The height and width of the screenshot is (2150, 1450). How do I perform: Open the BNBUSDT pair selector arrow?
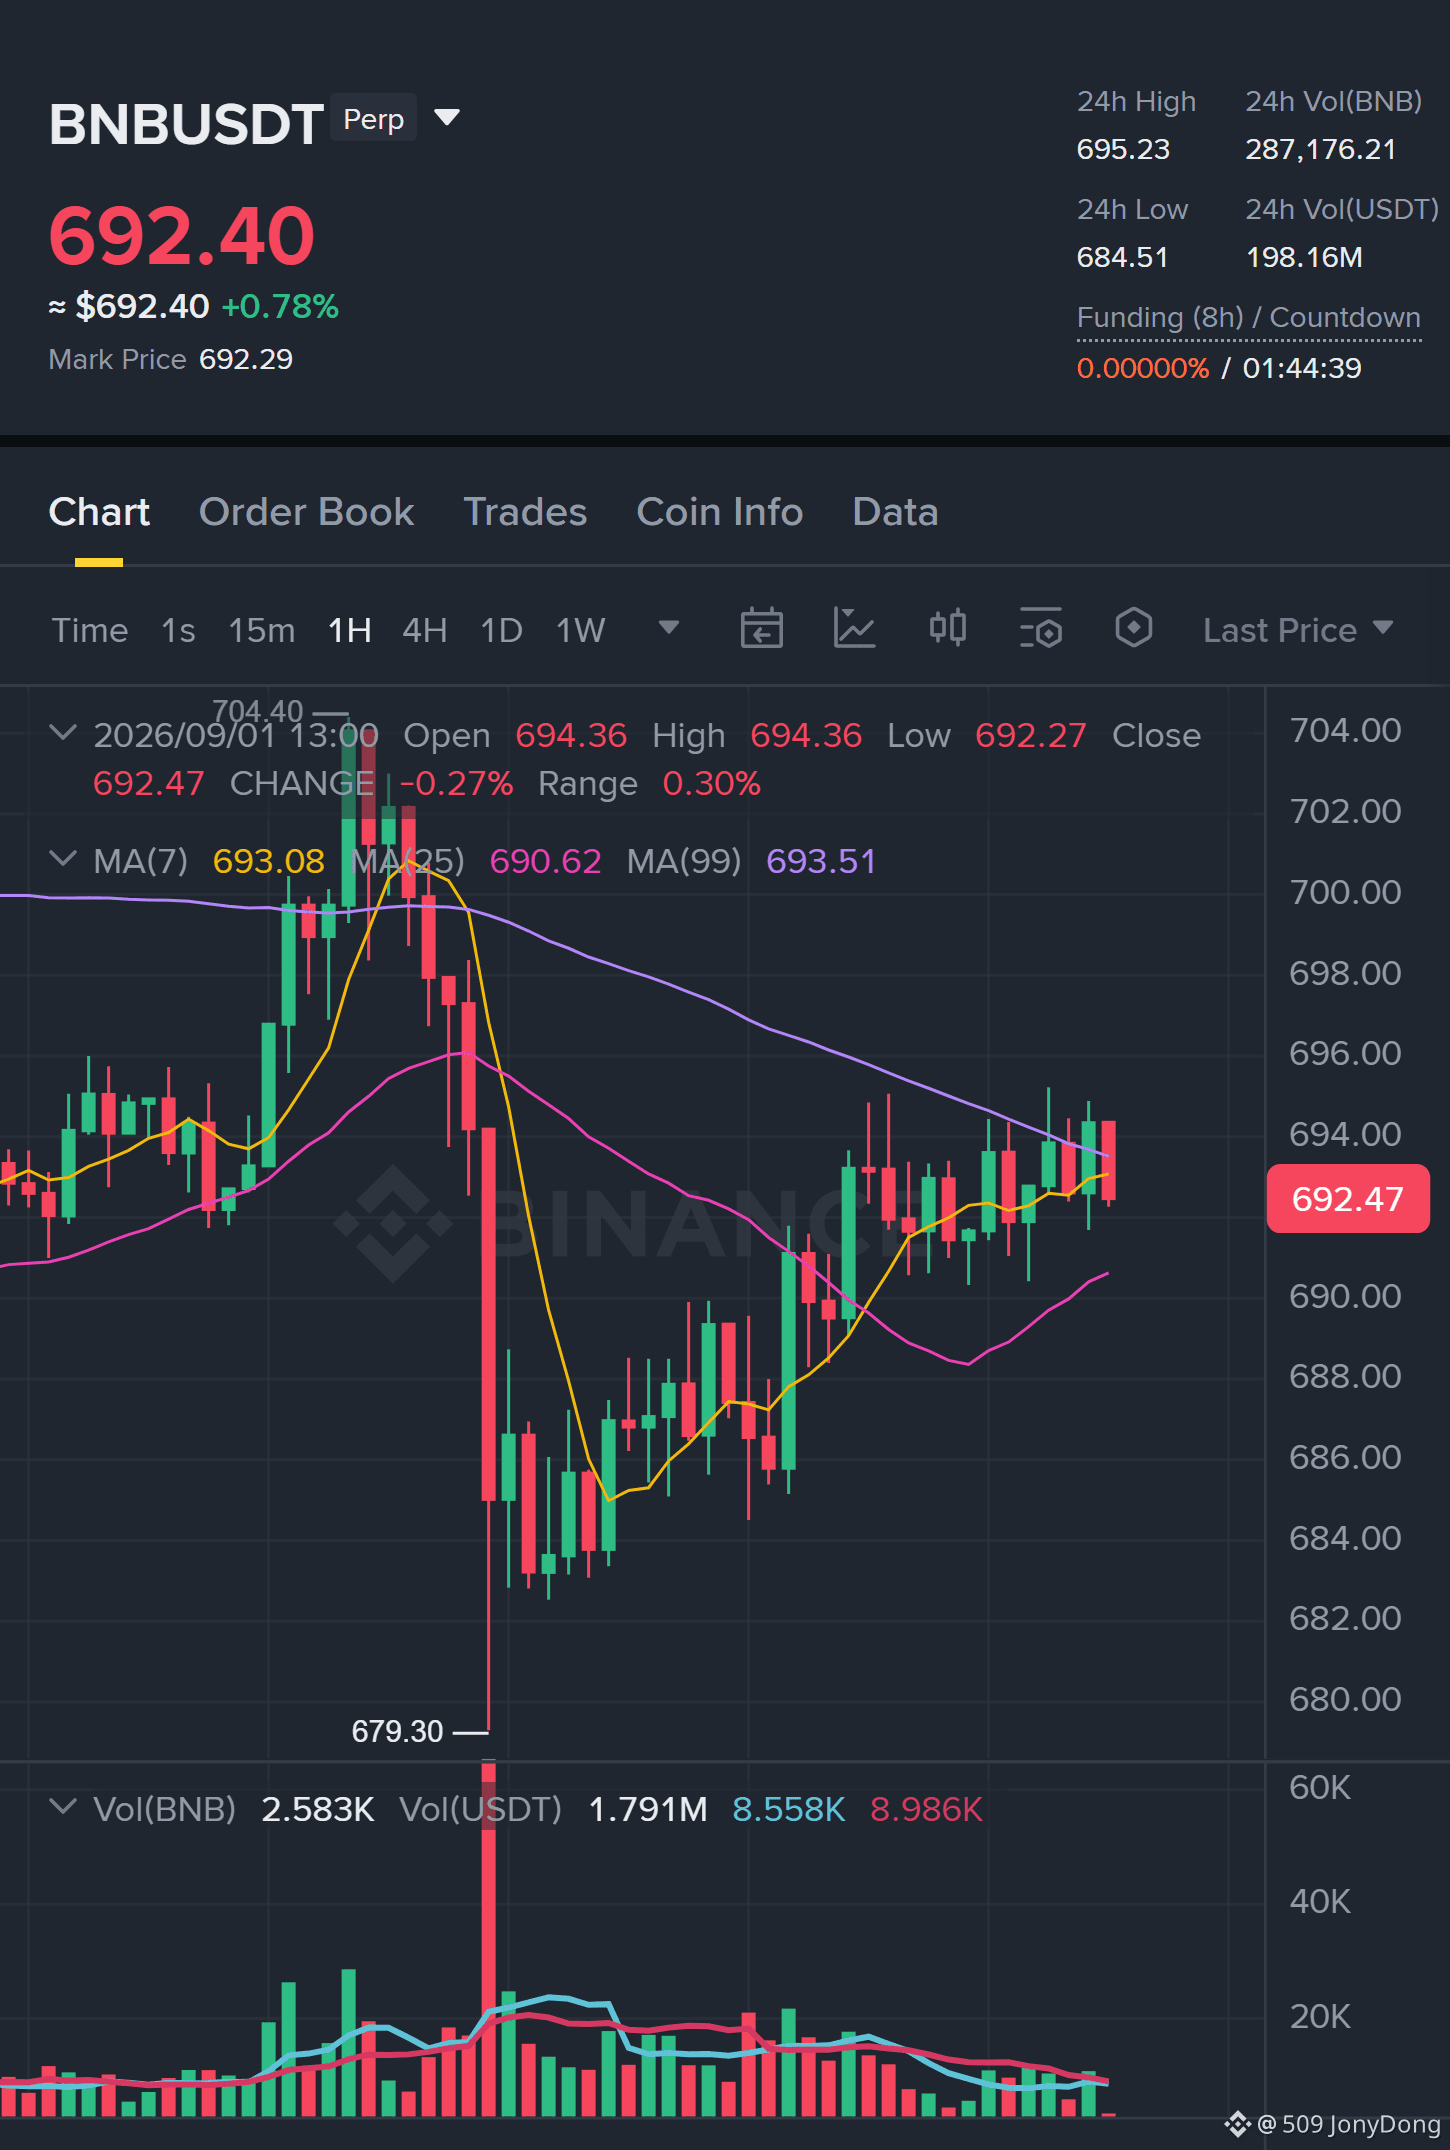tap(447, 118)
